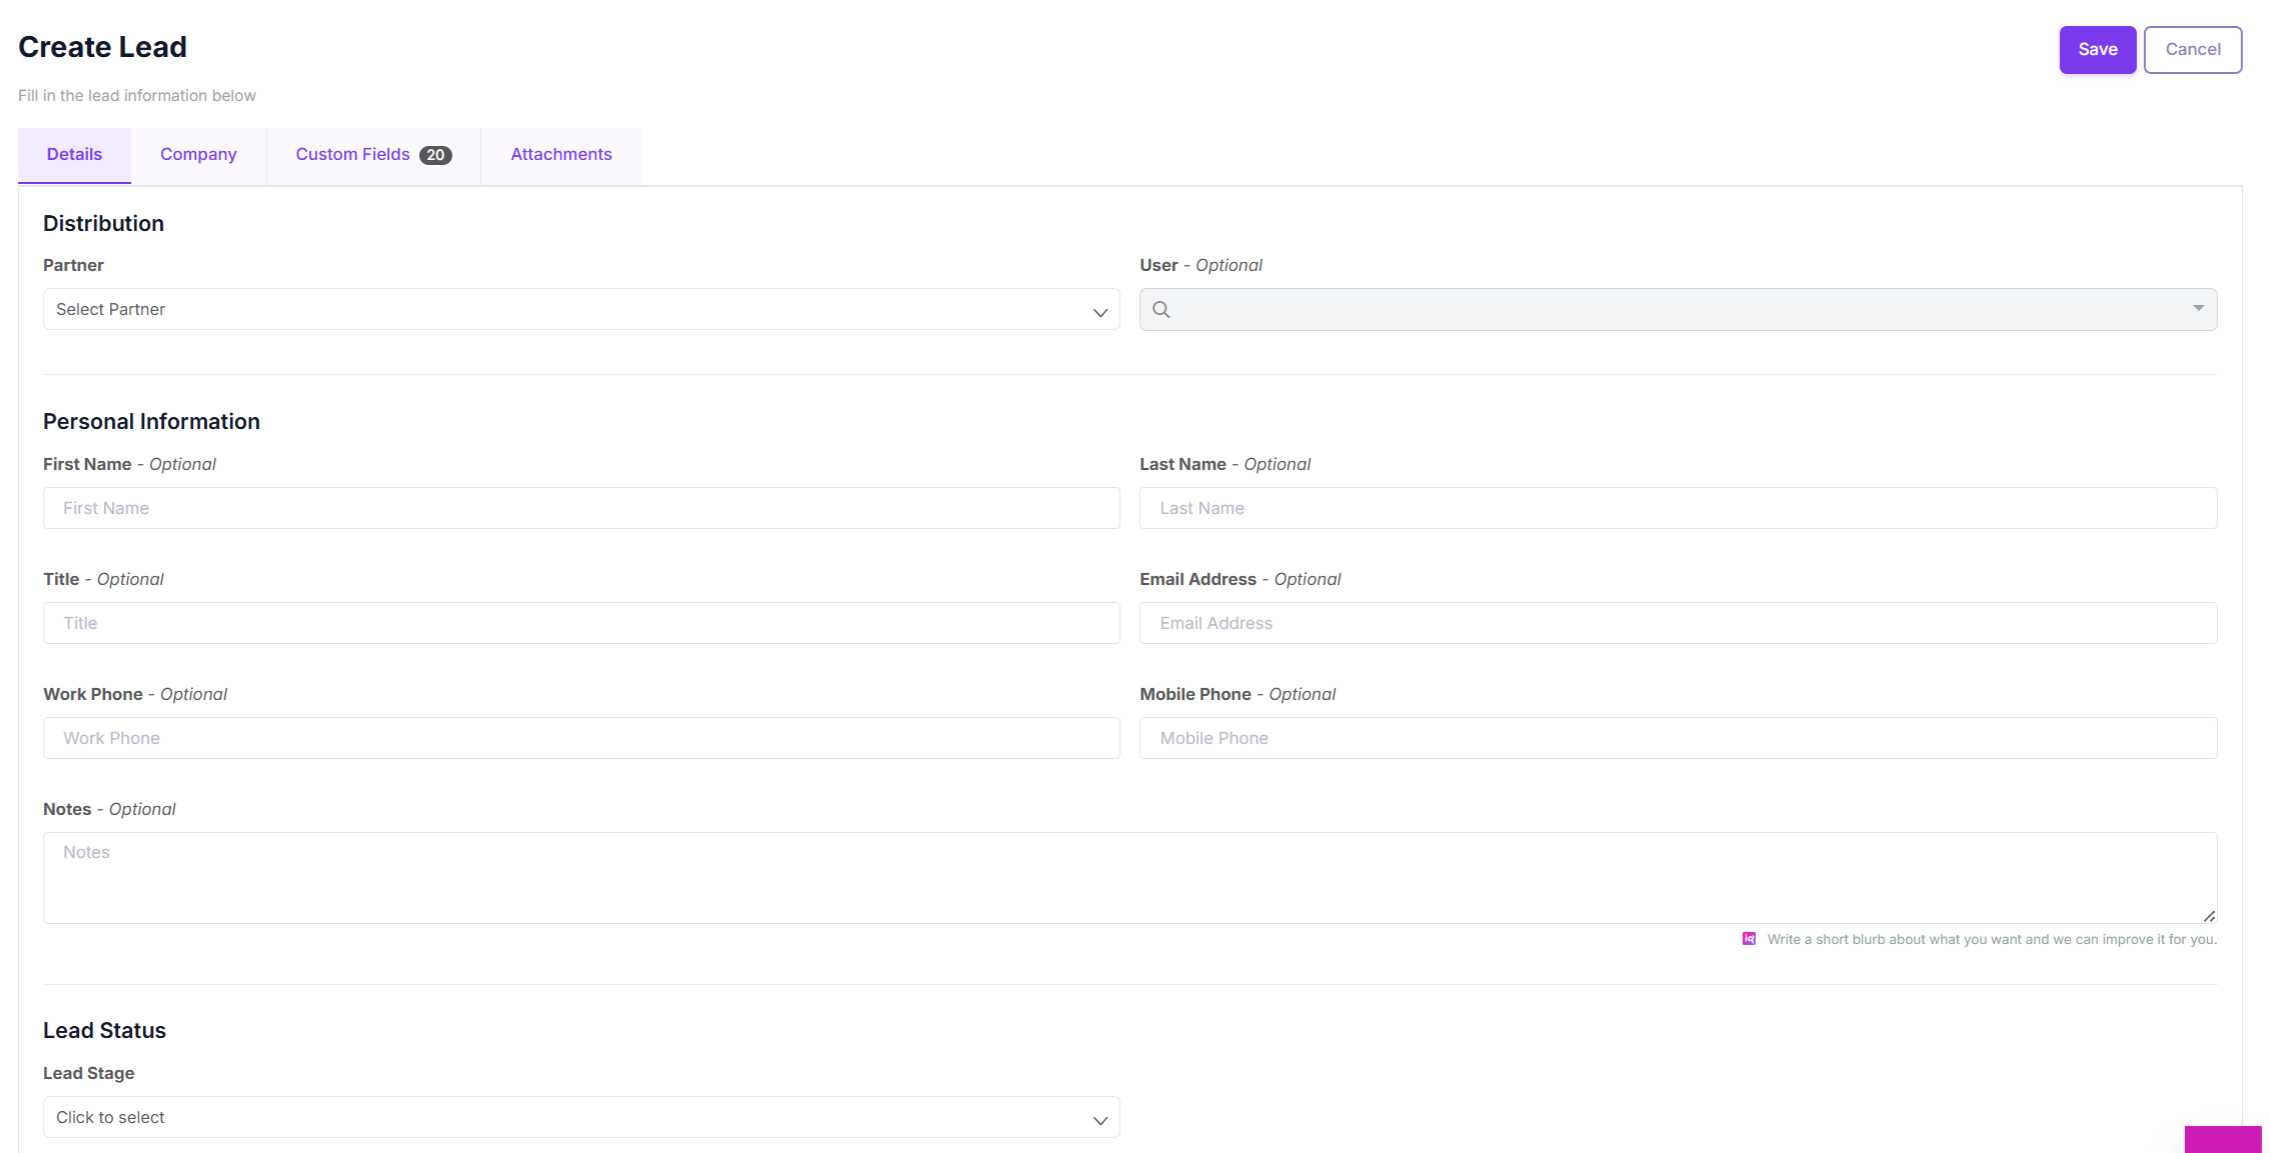Focus the Work Phone input

point(581,738)
